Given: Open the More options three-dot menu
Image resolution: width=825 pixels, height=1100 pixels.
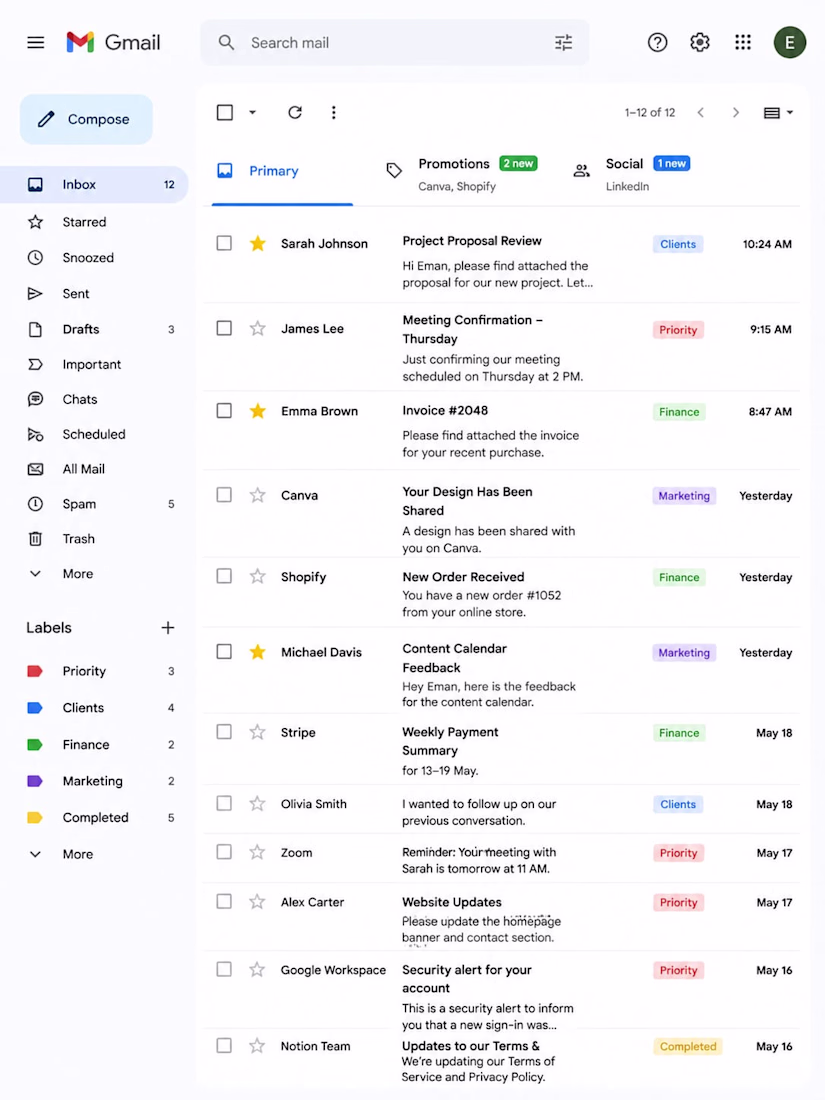Looking at the screenshot, I should click(x=333, y=112).
